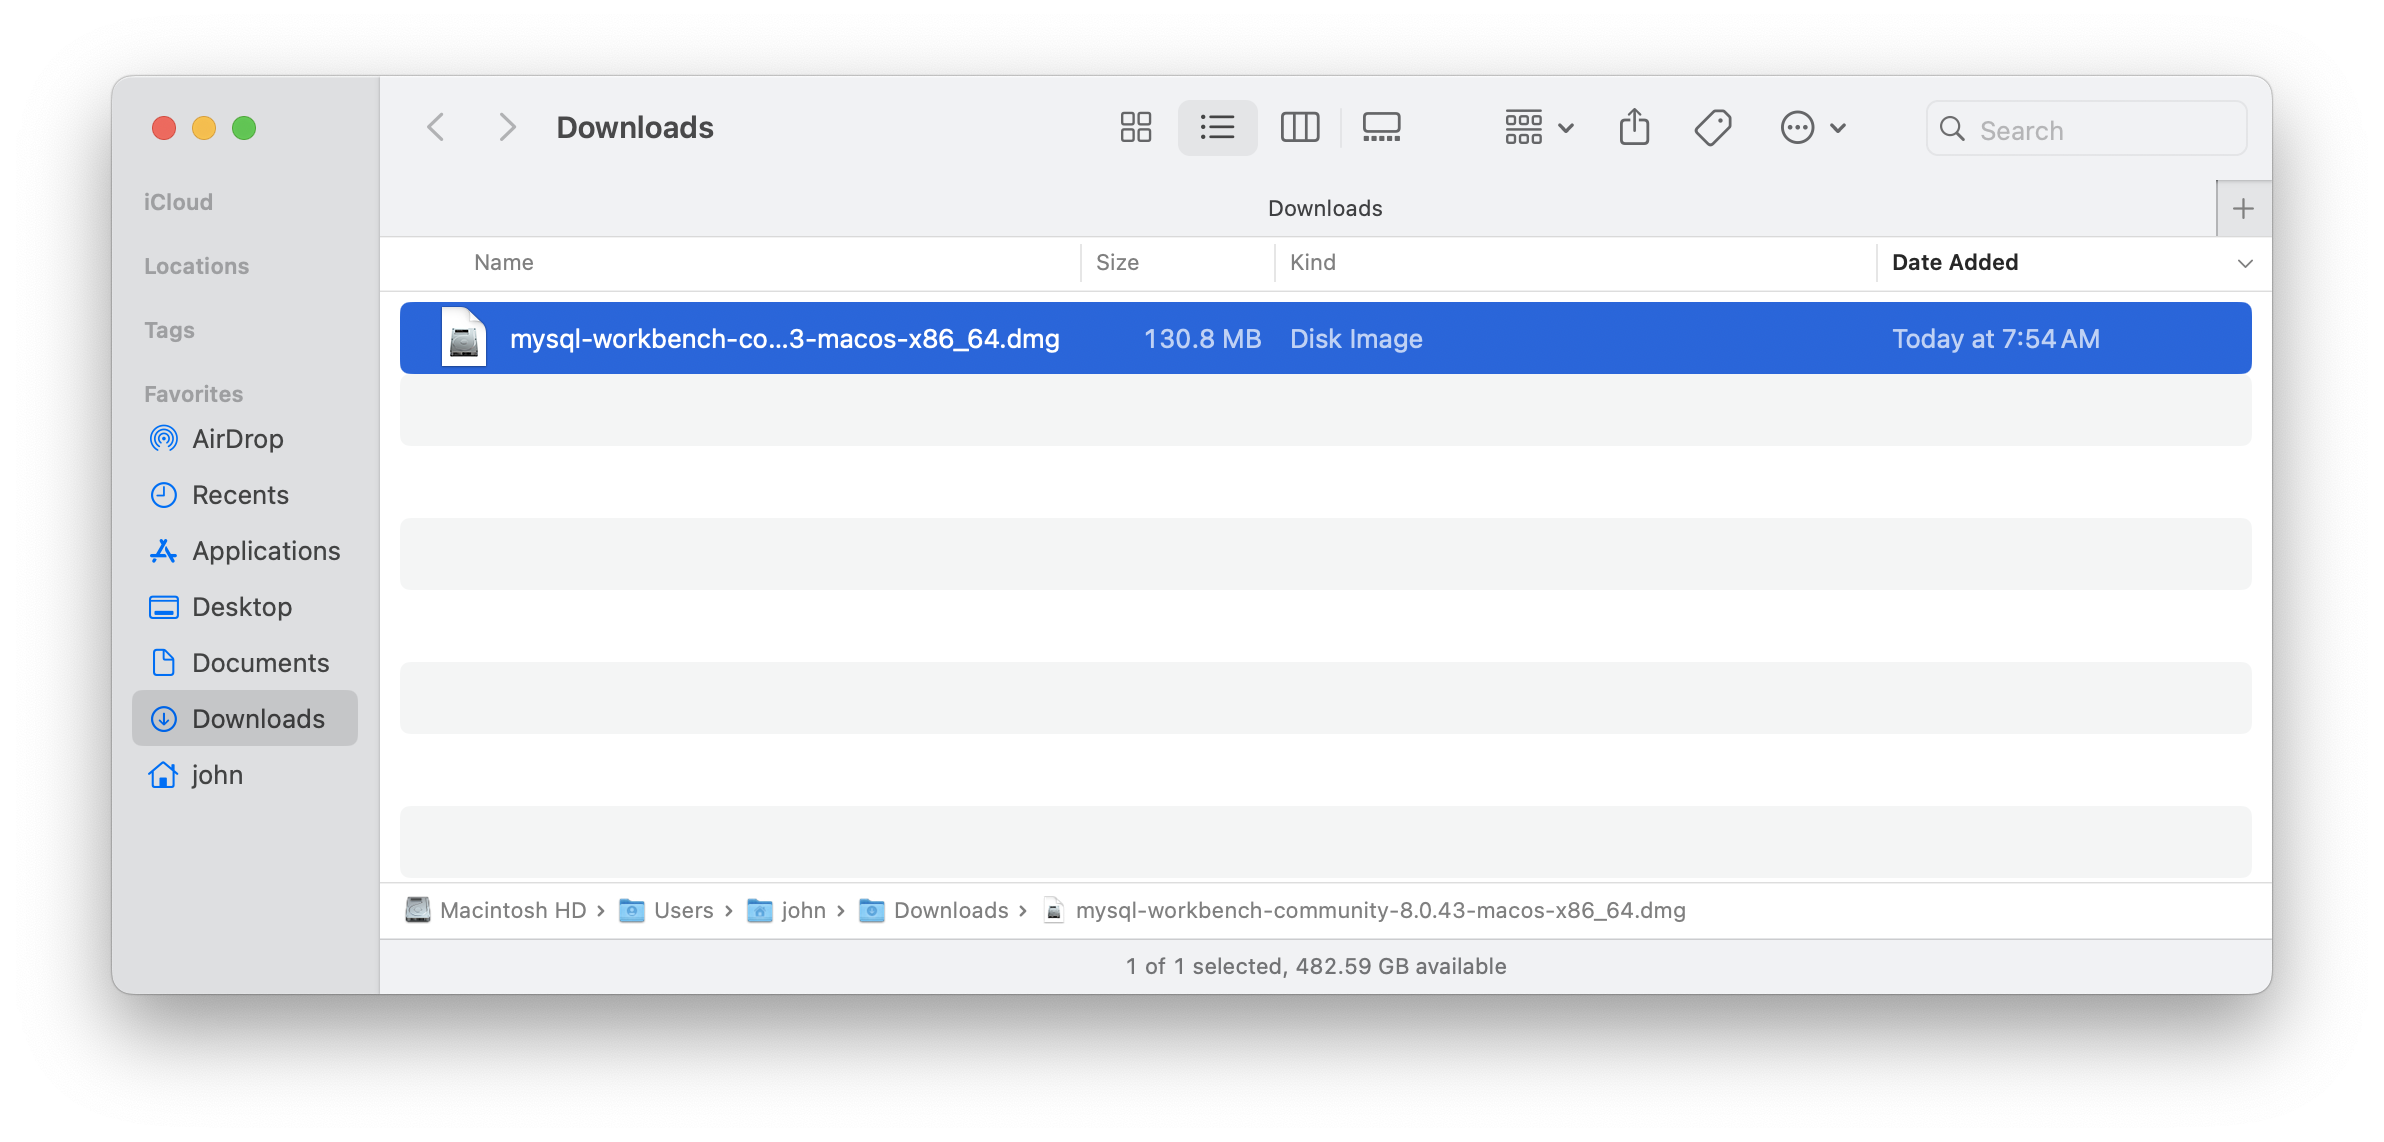Focus the Search field
This screenshot has height=1142, width=2384.
(x=2087, y=129)
